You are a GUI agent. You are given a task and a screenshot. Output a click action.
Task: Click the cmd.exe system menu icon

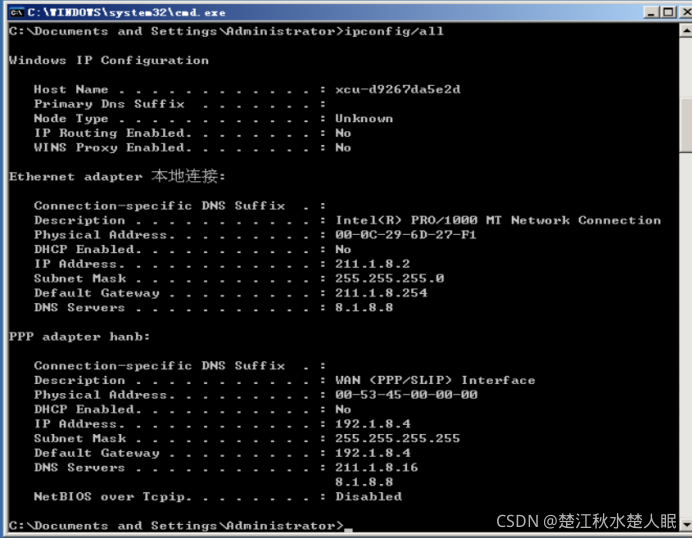point(17,12)
